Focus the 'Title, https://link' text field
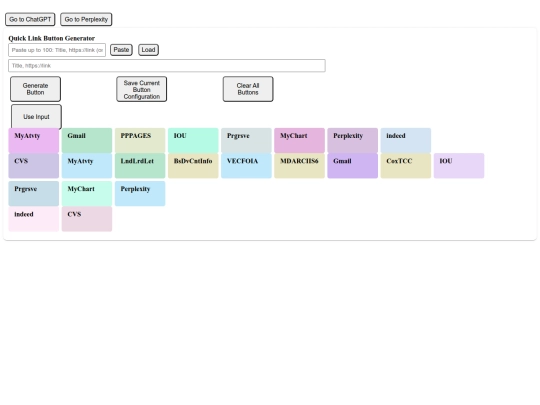The width and height of the screenshot is (540, 405). click(x=167, y=65)
